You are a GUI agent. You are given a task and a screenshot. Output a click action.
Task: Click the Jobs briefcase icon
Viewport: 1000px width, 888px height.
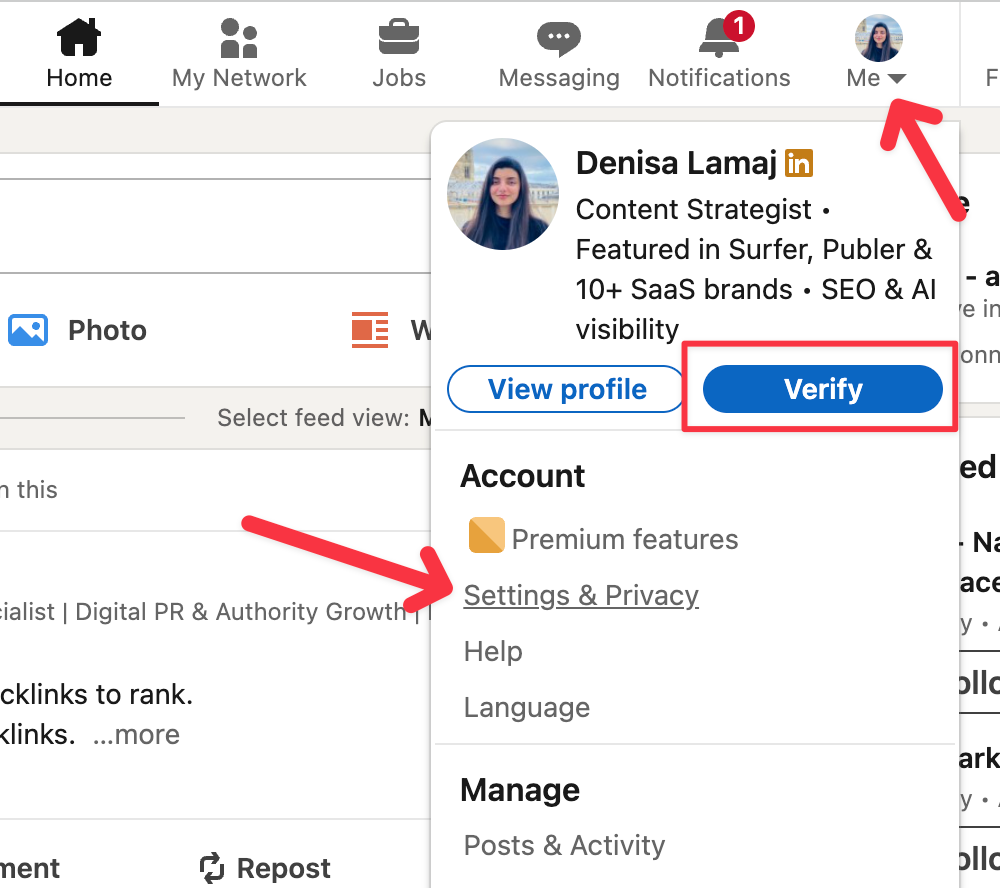(398, 34)
